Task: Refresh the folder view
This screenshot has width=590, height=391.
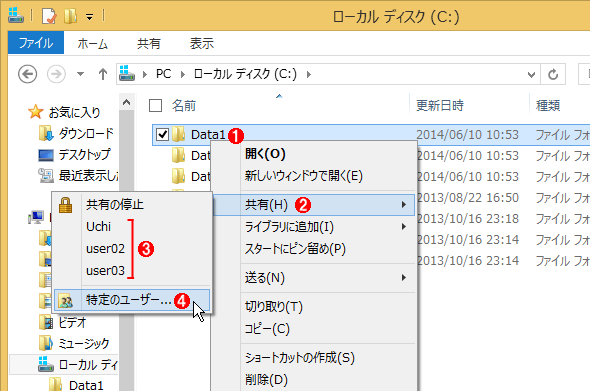Action: [553, 75]
